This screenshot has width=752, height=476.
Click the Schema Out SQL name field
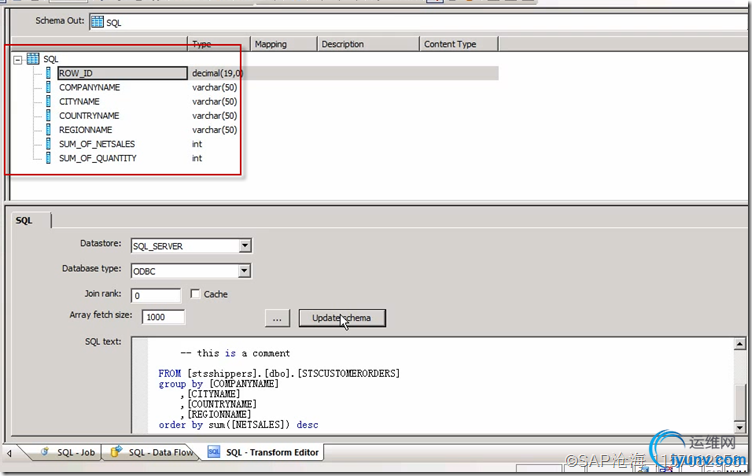(x=420, y=22)
